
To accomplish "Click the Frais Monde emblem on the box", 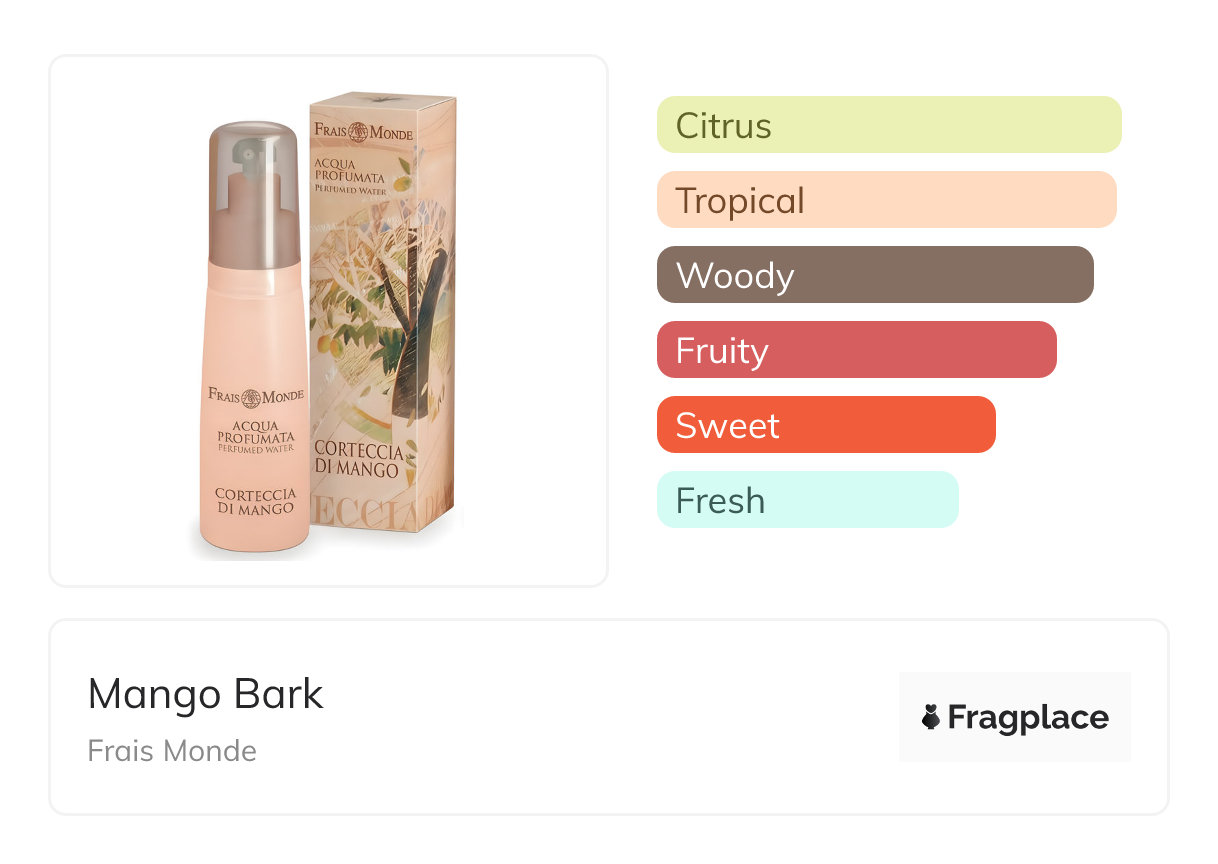I will pos(358,131).
